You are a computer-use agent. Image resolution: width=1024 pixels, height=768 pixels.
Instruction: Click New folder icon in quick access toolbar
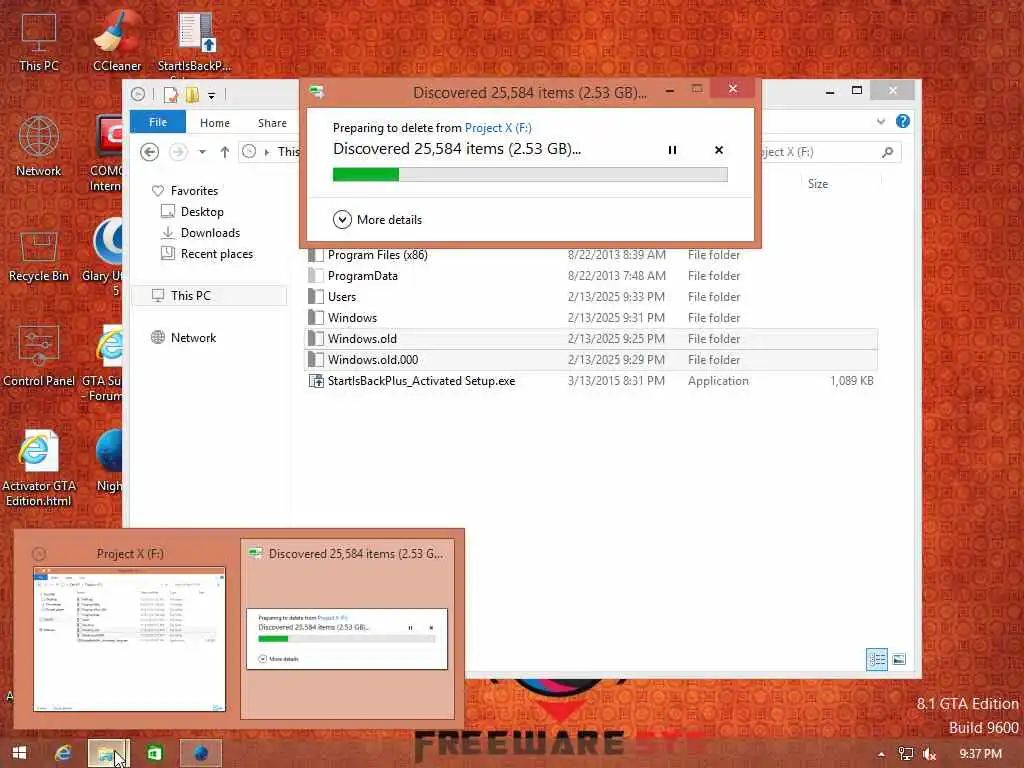[x=192, y=95]
